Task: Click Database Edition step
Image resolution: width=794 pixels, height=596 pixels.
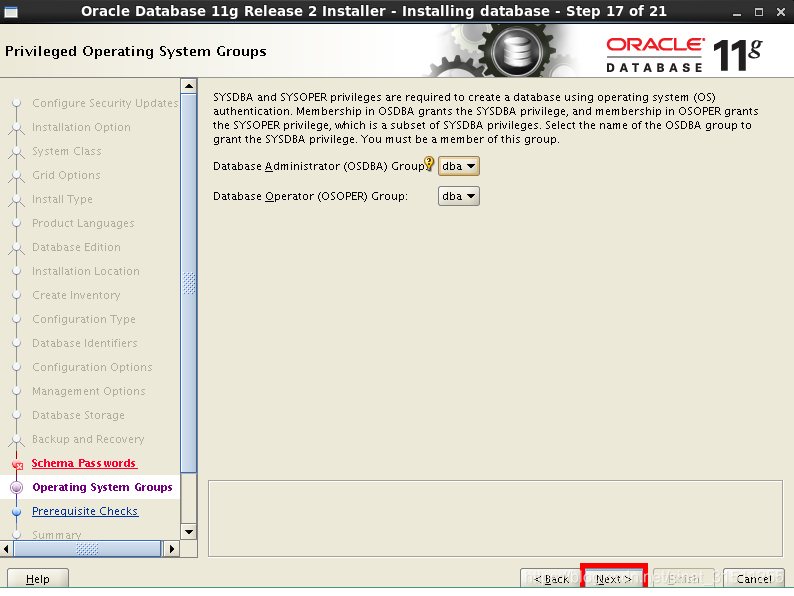Action: click(76, 247)
